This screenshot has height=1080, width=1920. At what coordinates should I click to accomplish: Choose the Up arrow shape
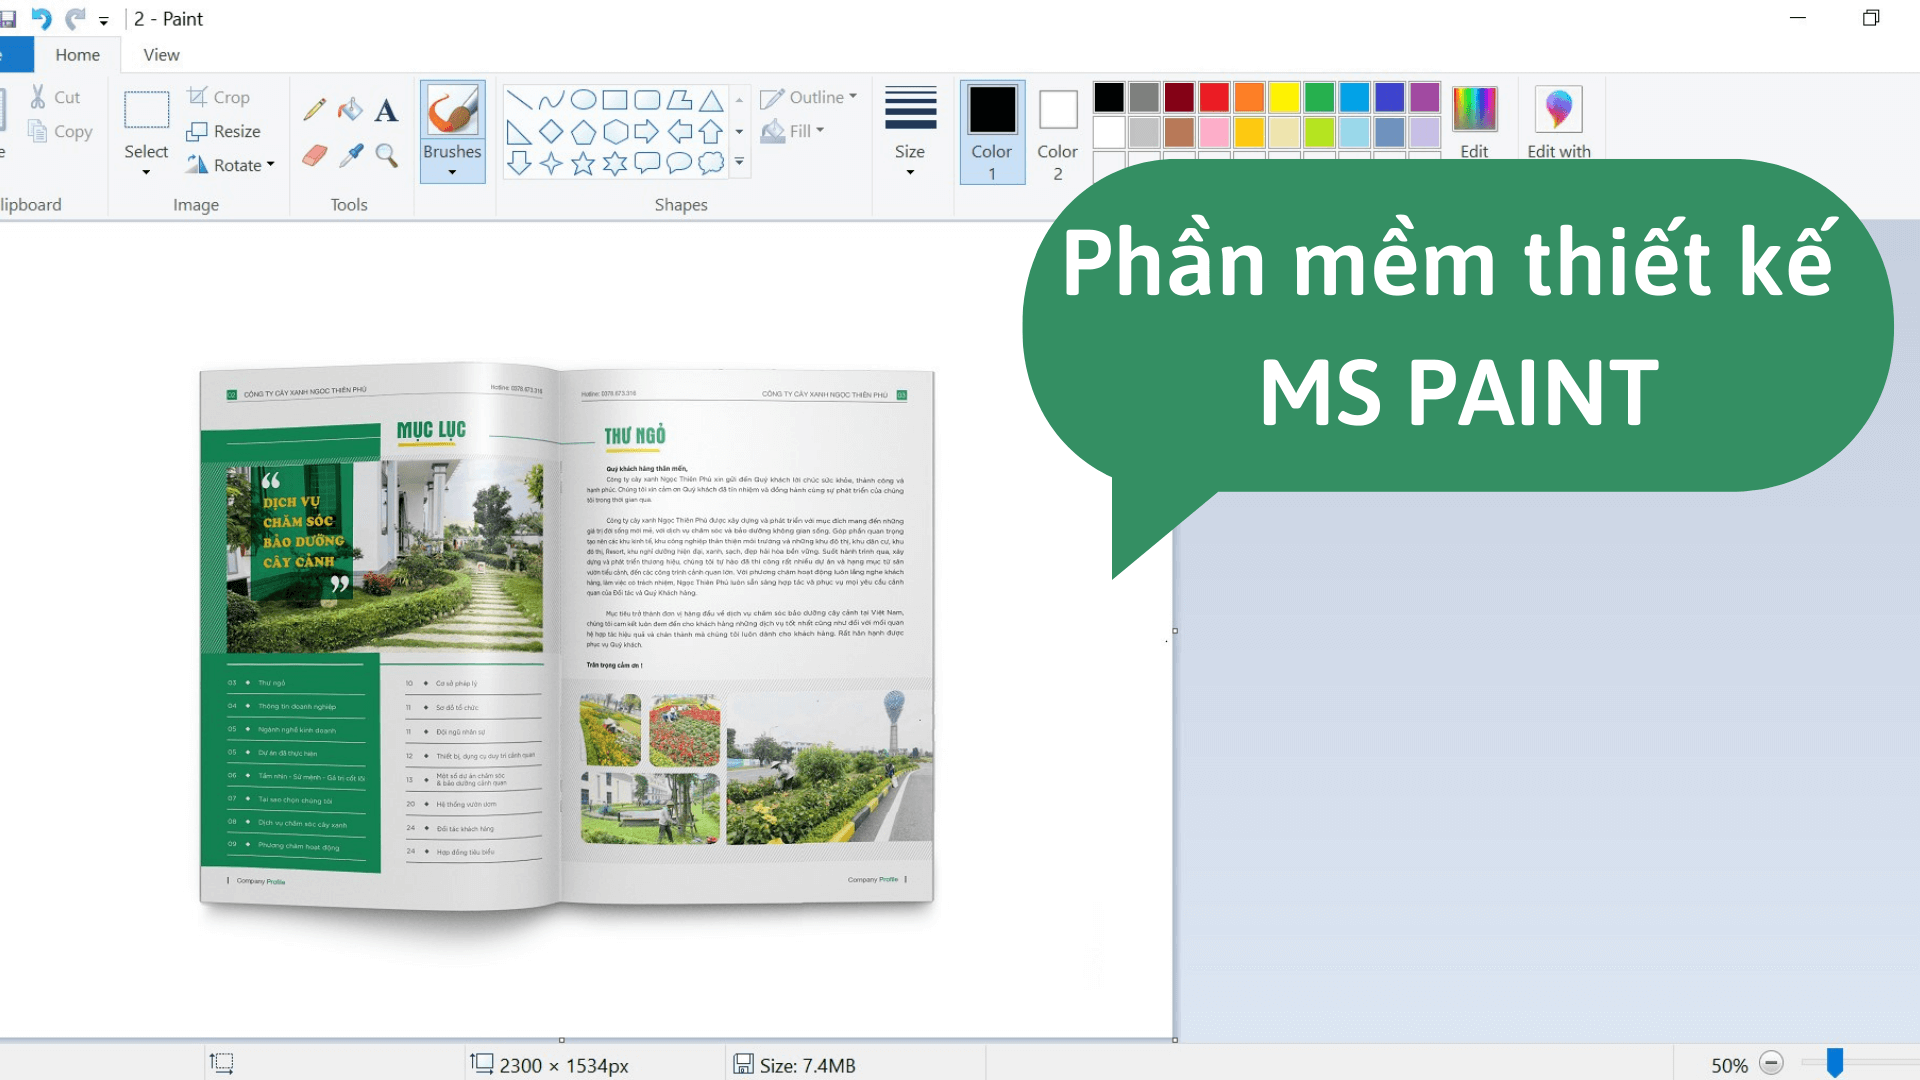(x=711, y=132)
